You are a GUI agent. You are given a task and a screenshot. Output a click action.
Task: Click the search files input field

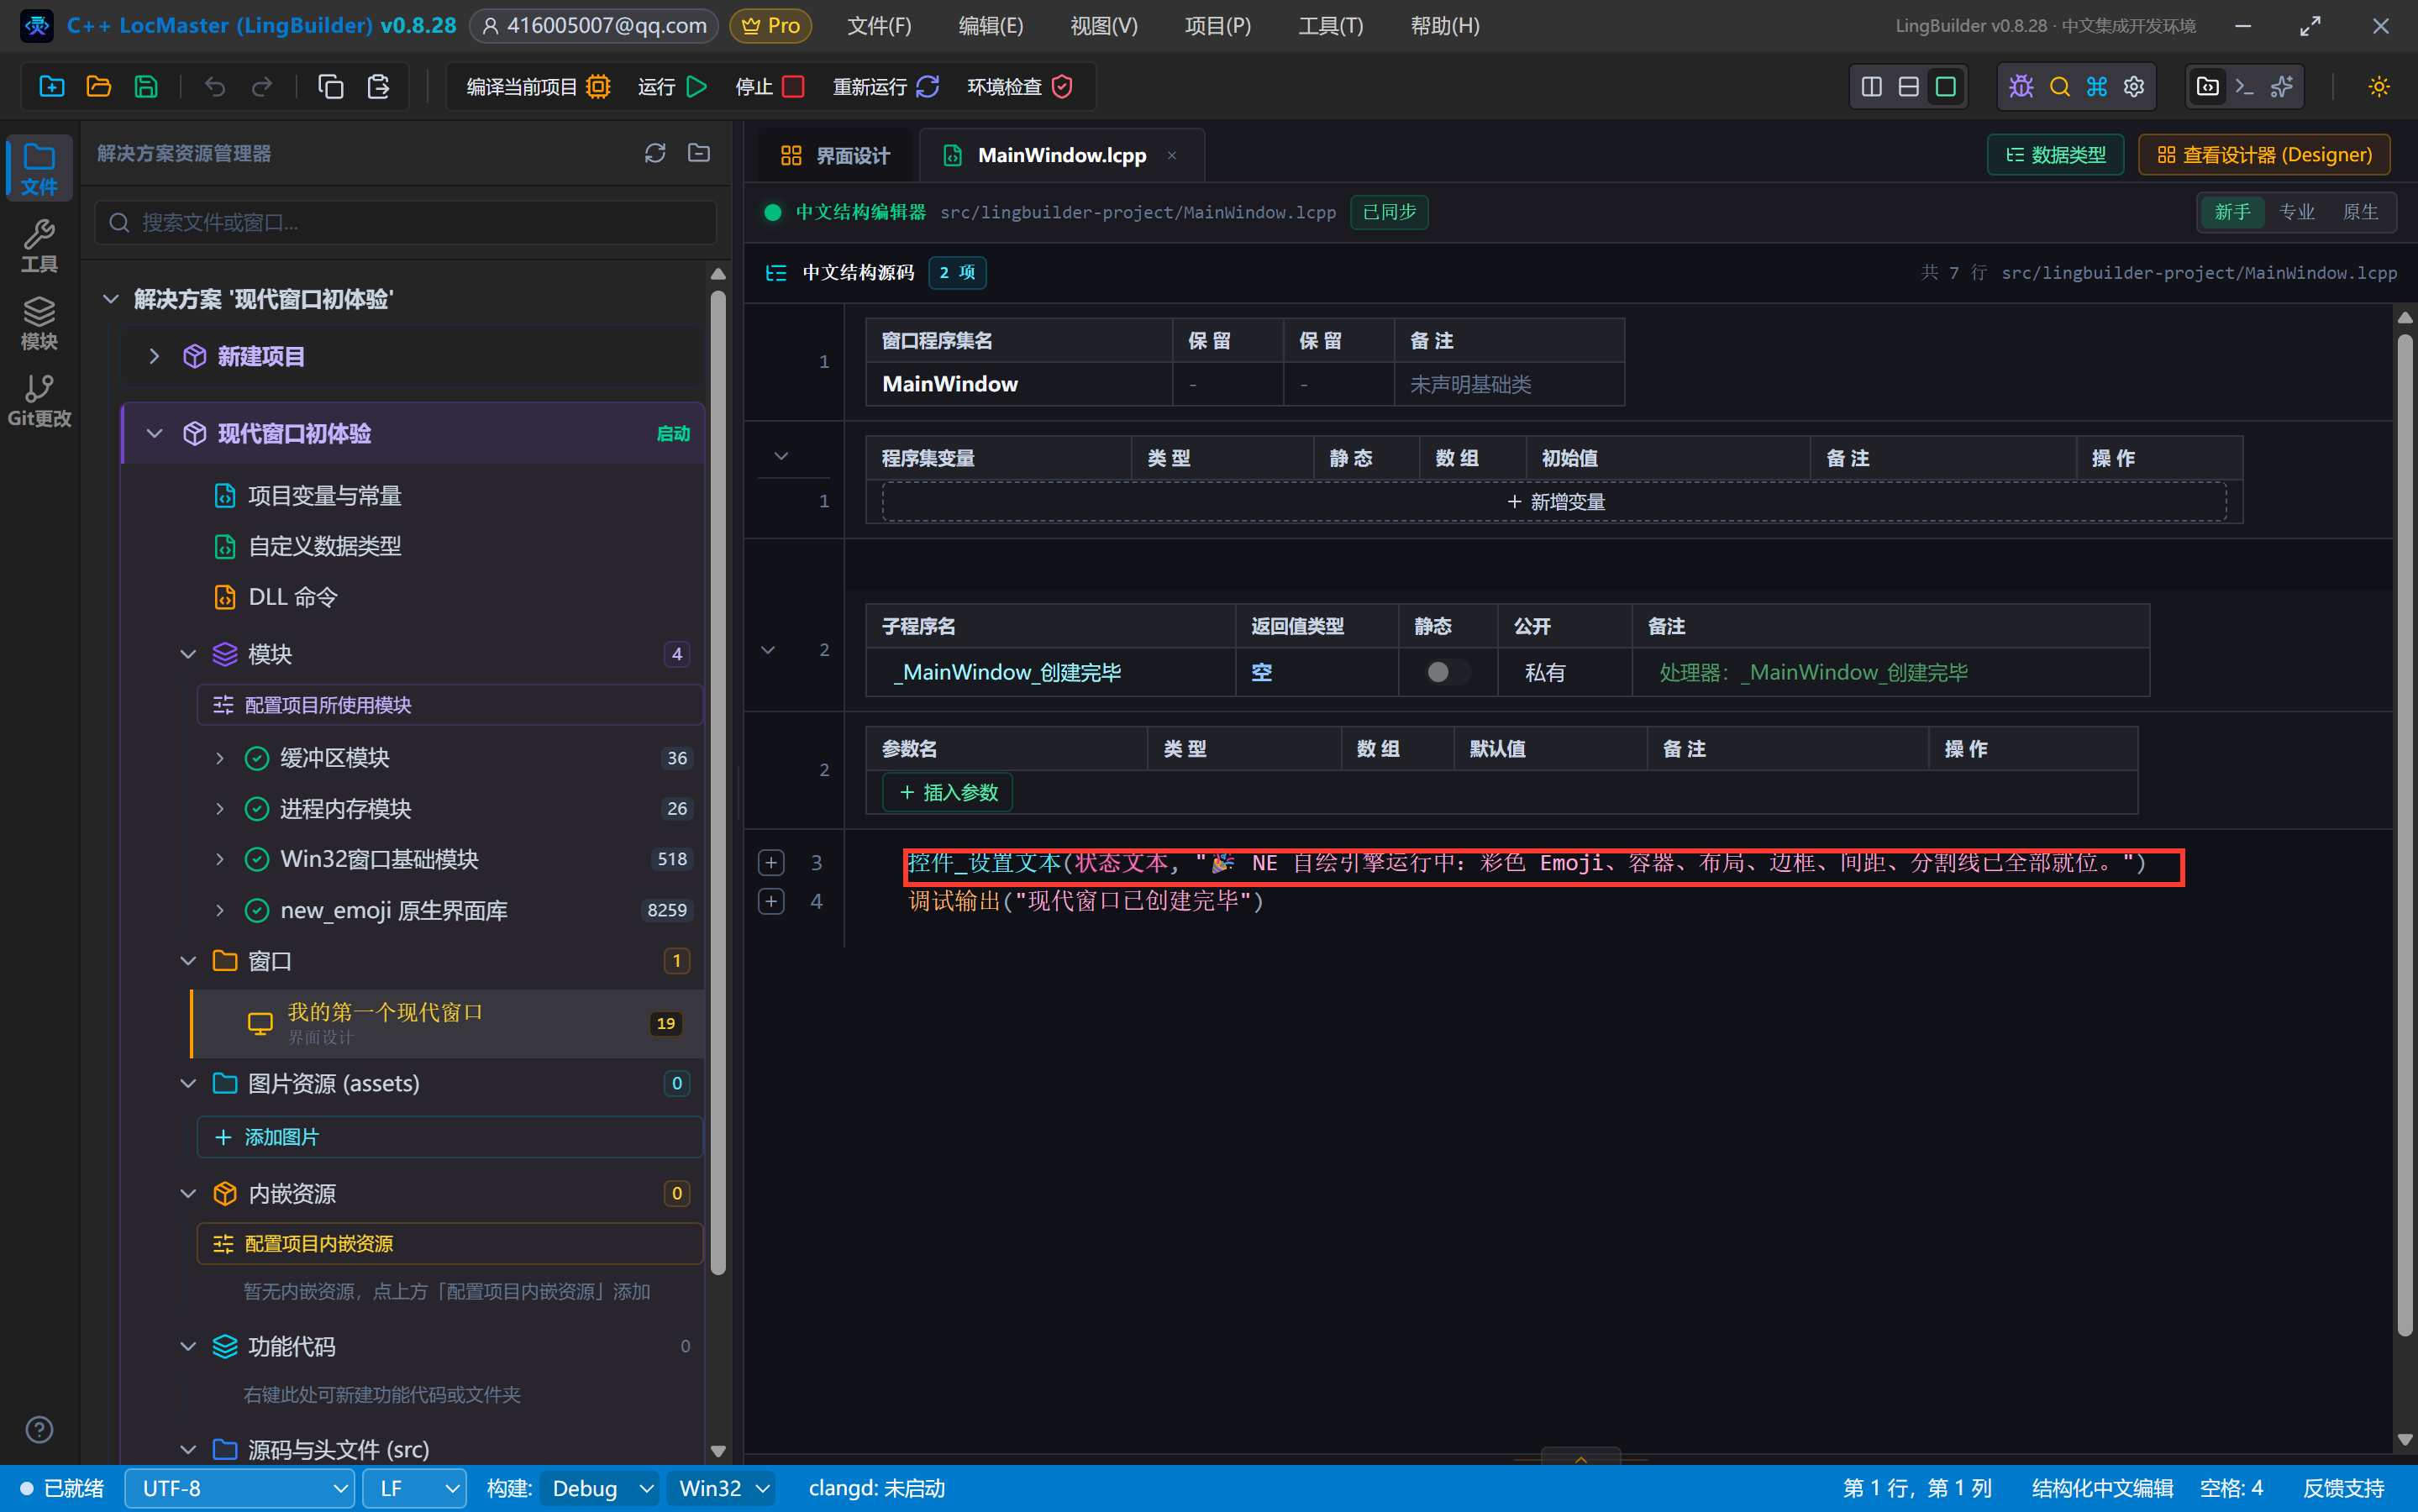point(405,222)
